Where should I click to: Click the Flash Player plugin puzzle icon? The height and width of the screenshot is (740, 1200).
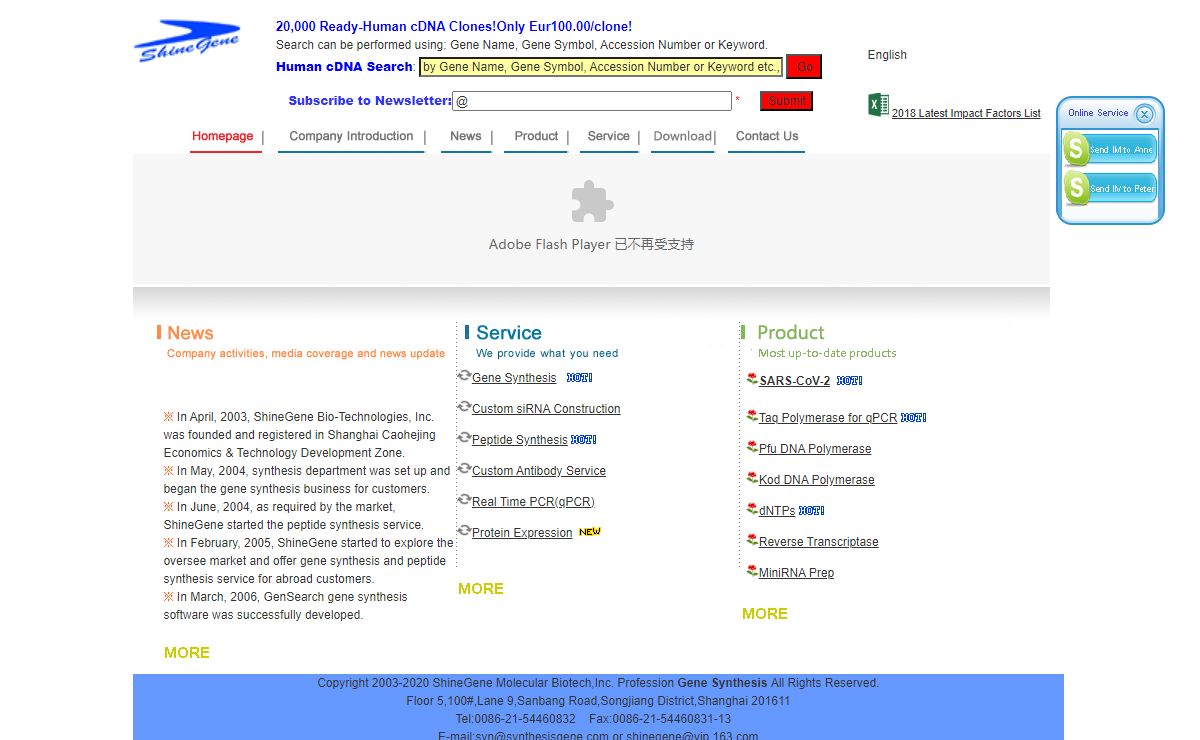pos(592,201)
